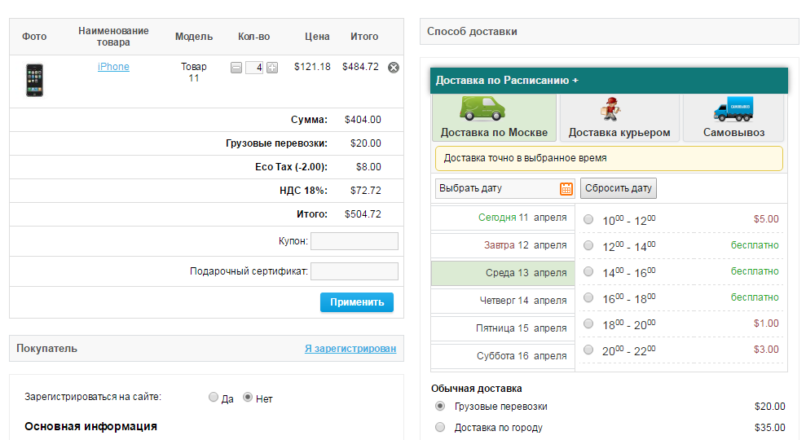Screen dimensions: 806x440
Task: Select the 10:00 - 12:00 time slot radio
Action: (x=589, y=219)
